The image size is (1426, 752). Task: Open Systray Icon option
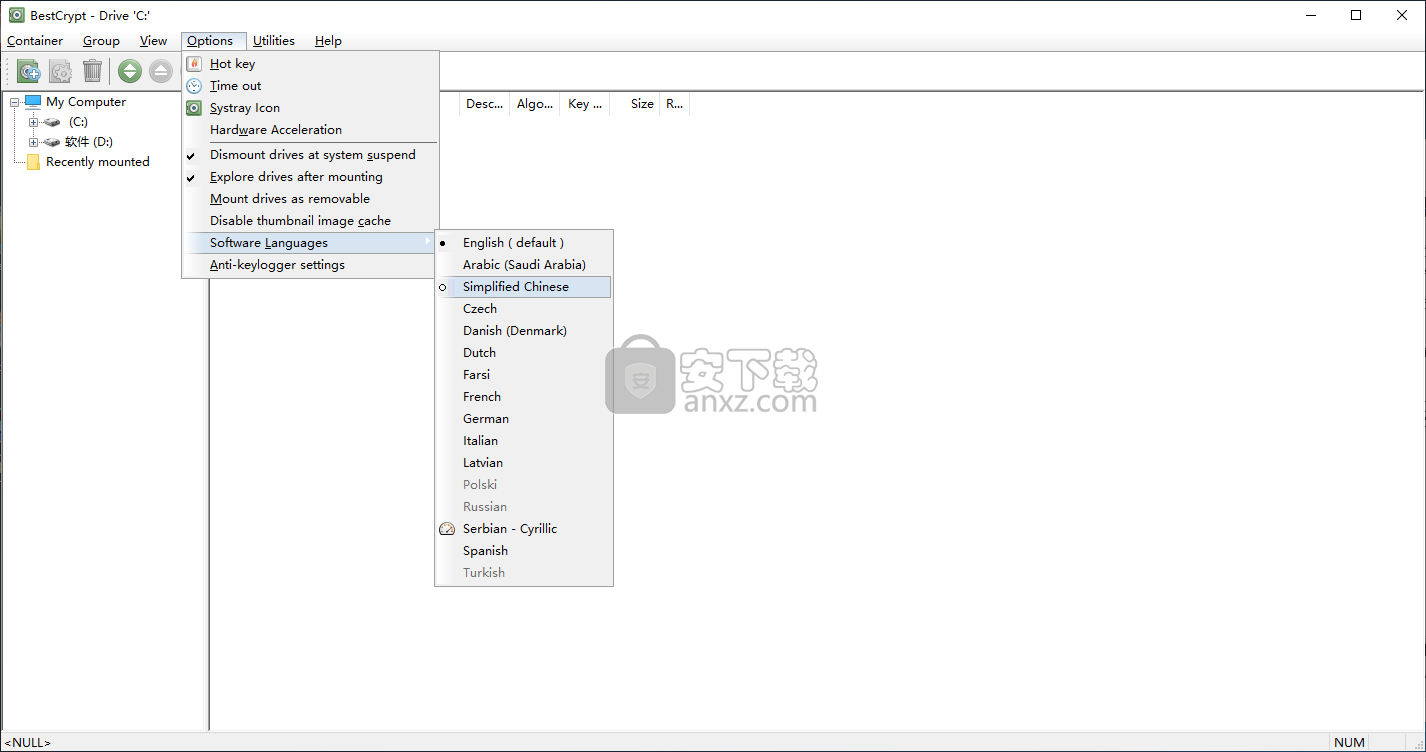310,108
